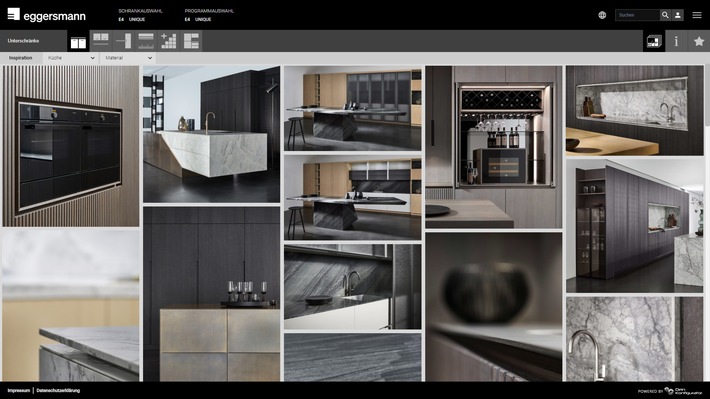The image size is (710, 399).
Task: Select the Unterschränke base cabinet icon
Action: [x=78, y=41]
